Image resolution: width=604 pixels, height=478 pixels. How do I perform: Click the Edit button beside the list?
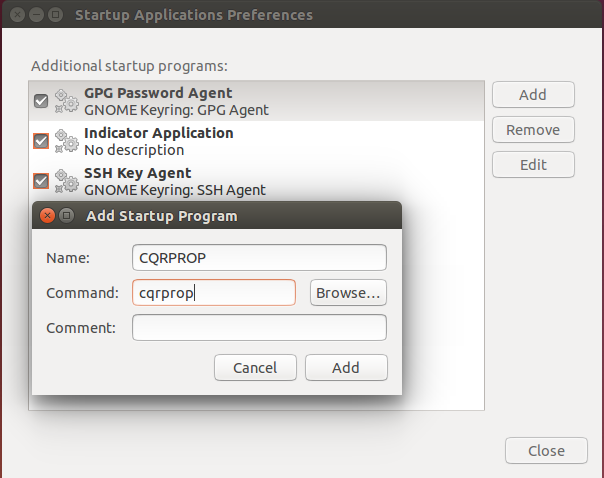pos(533,165)
